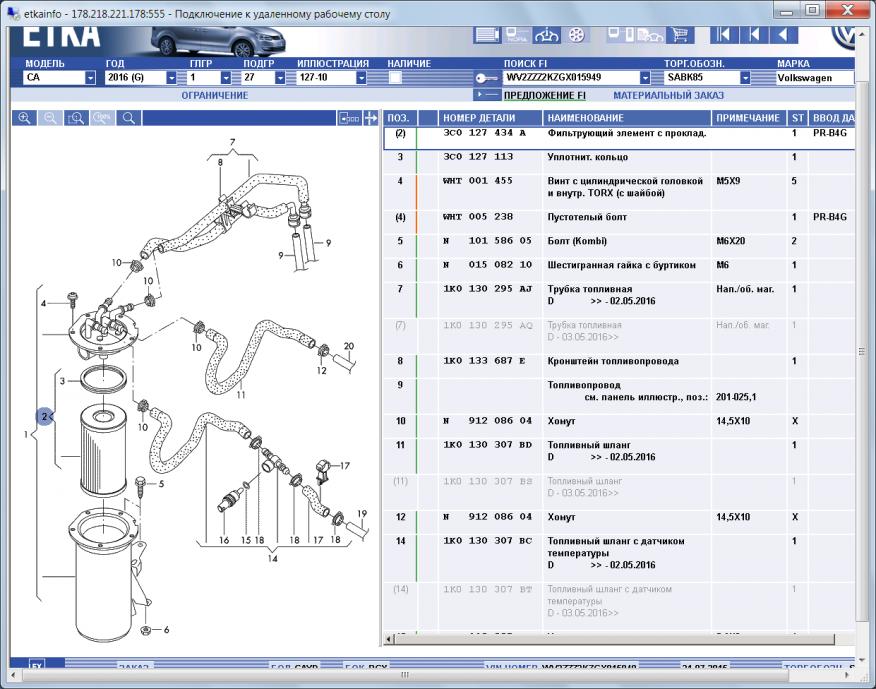
Task: Open МАТЕРИАЛЬНЫЙ ЗАКАЗ link
Action: (x=669, y=96)
